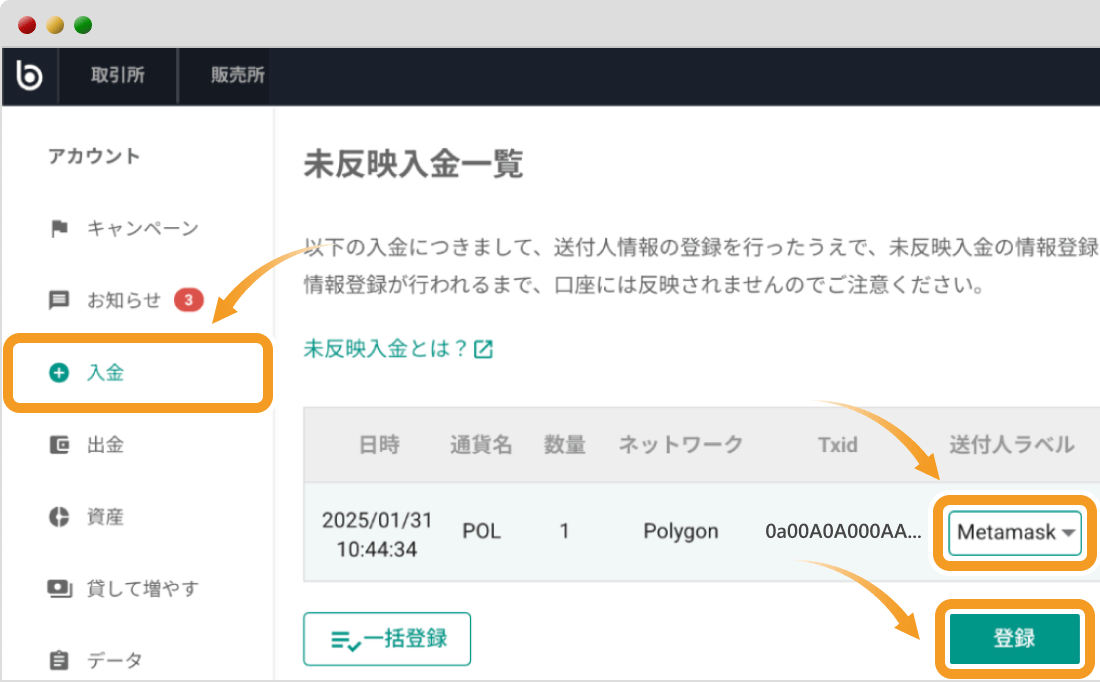Click the red notification badge 3
This screenshot has width=1100, height=682.
pyautogui.click(x=189, y=300)
